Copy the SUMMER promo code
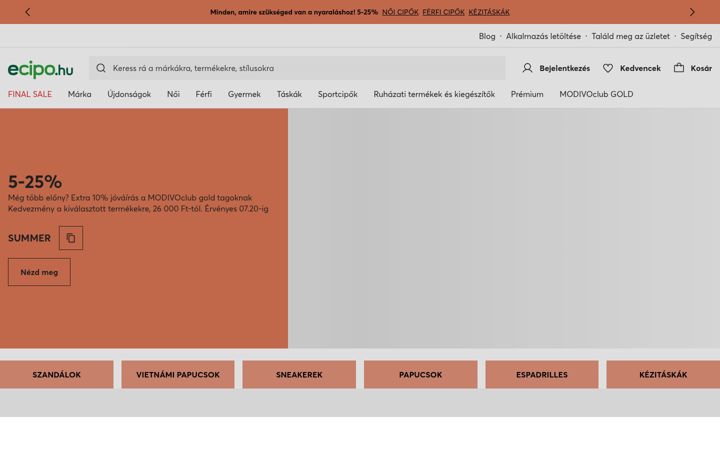The image size is (720, 450). (x=71, y=238)
